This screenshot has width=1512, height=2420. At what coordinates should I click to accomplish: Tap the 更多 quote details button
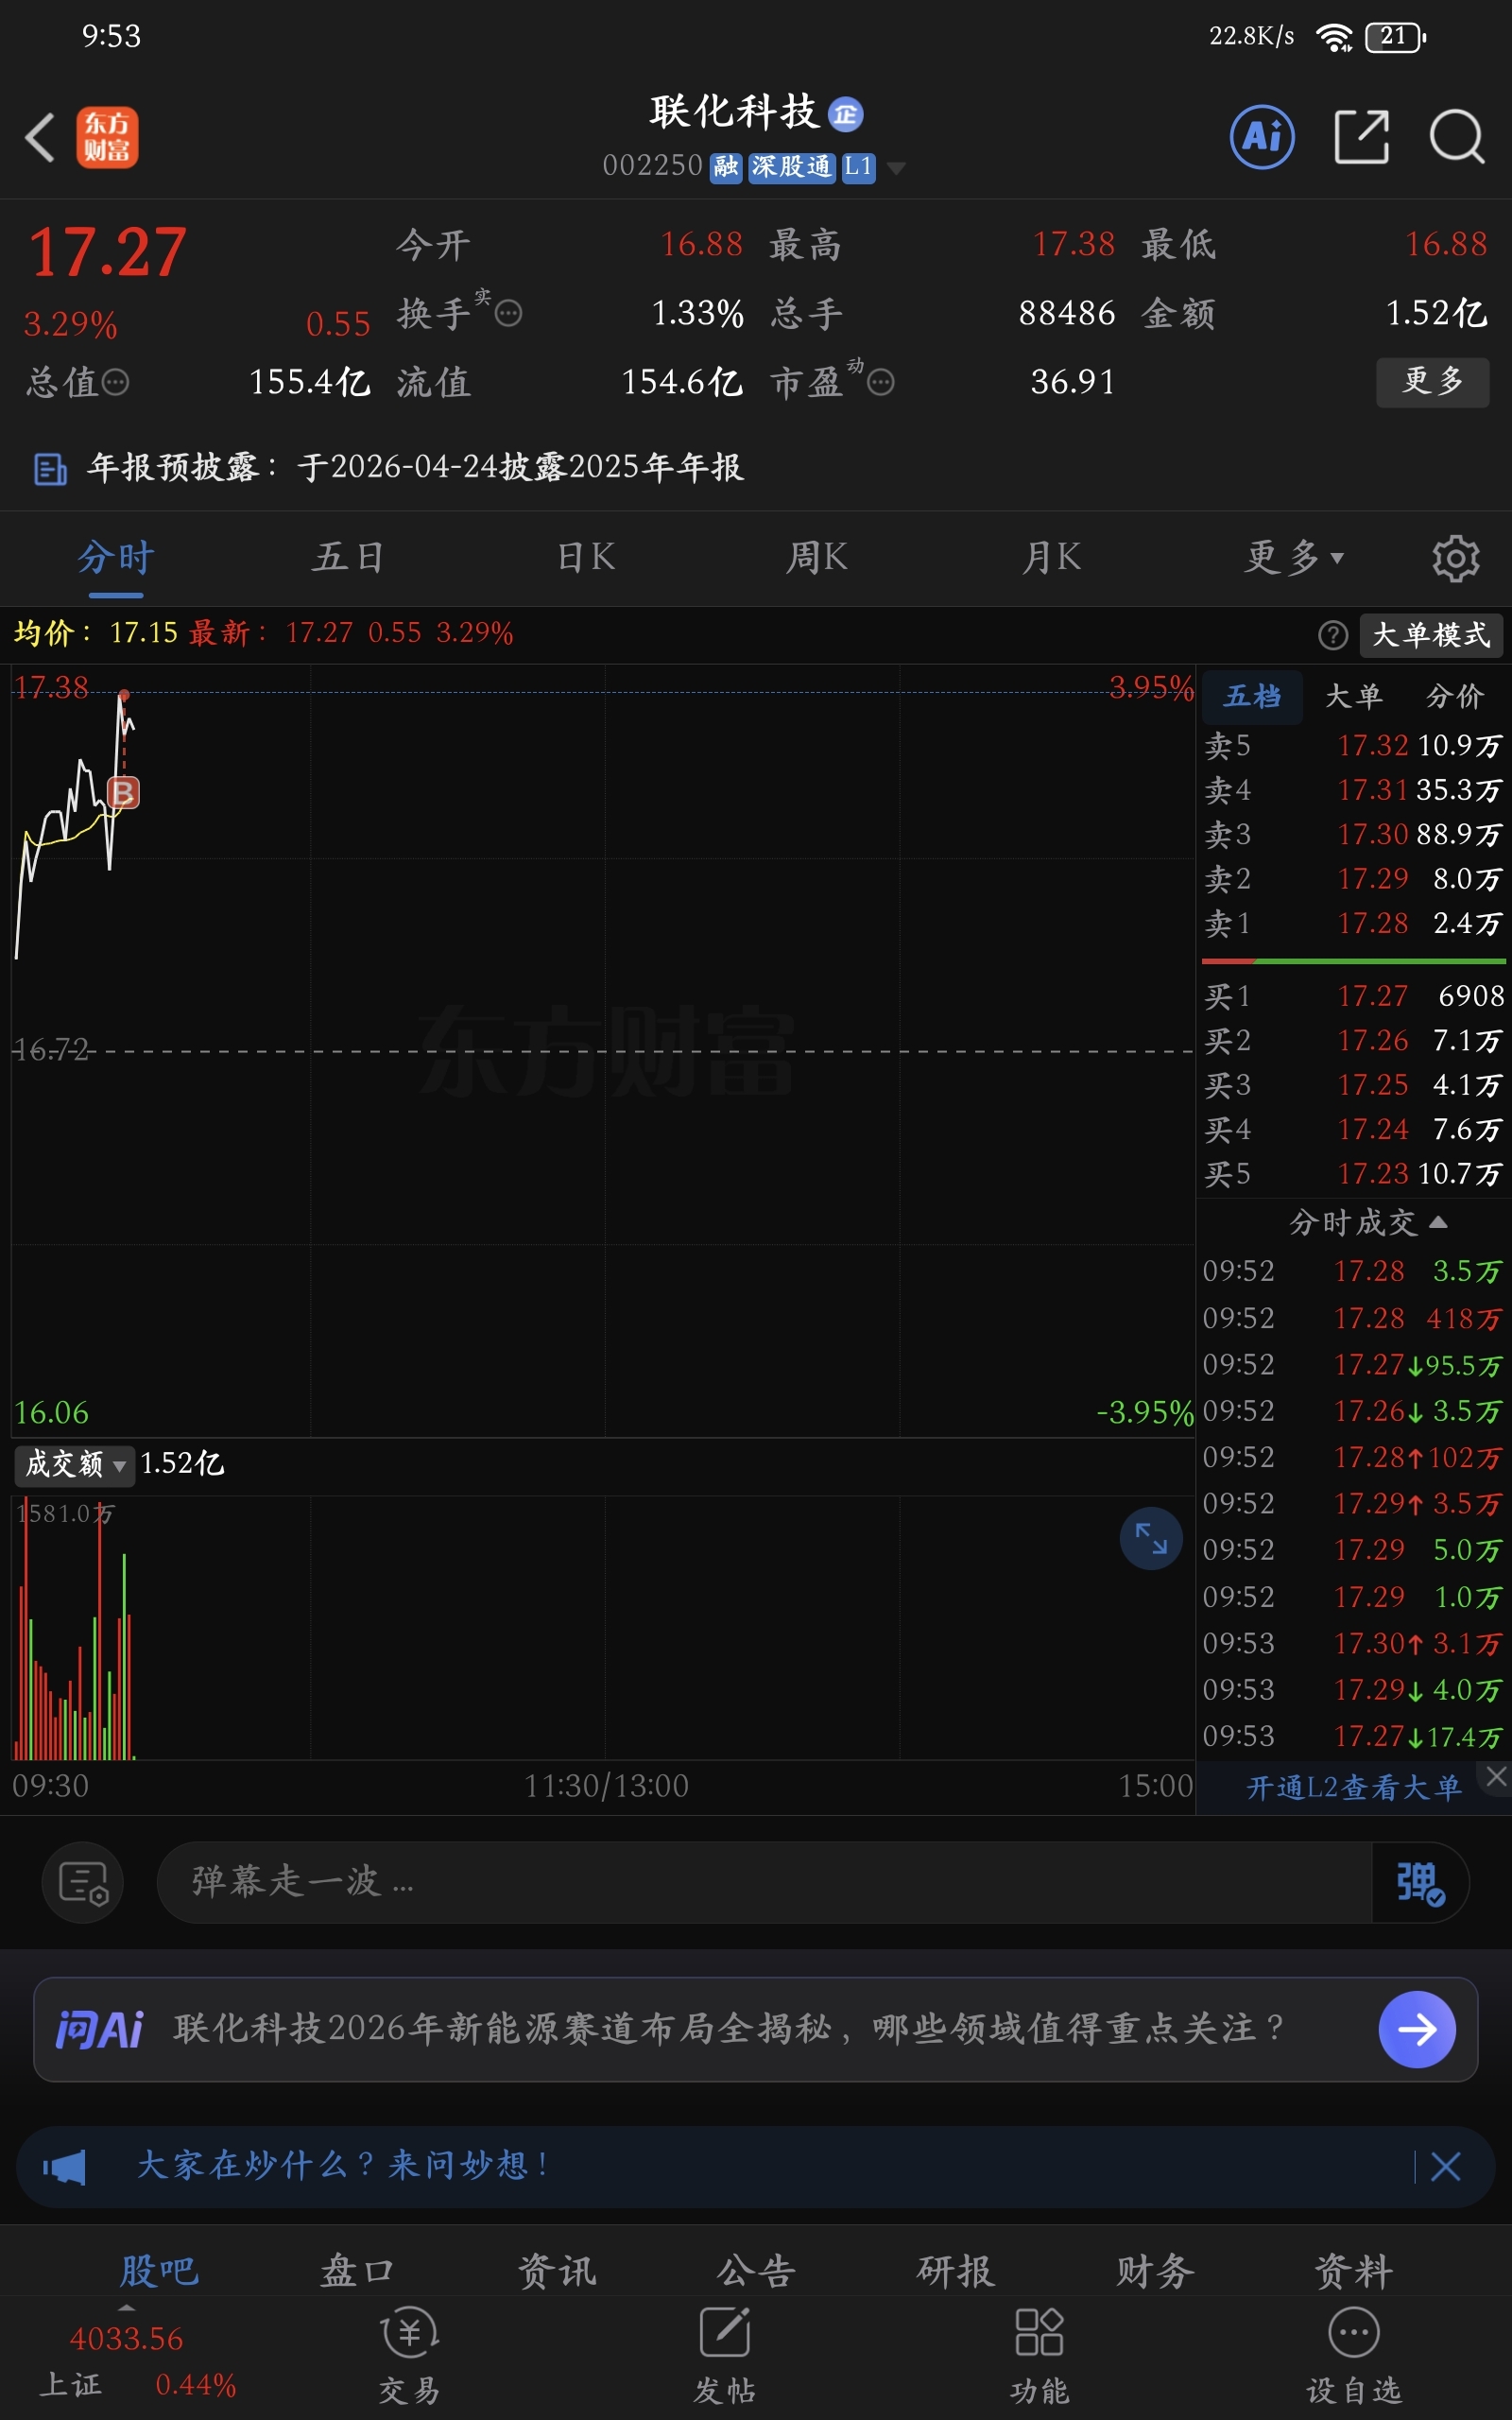pyautogui.click(x=1432, y=382)
